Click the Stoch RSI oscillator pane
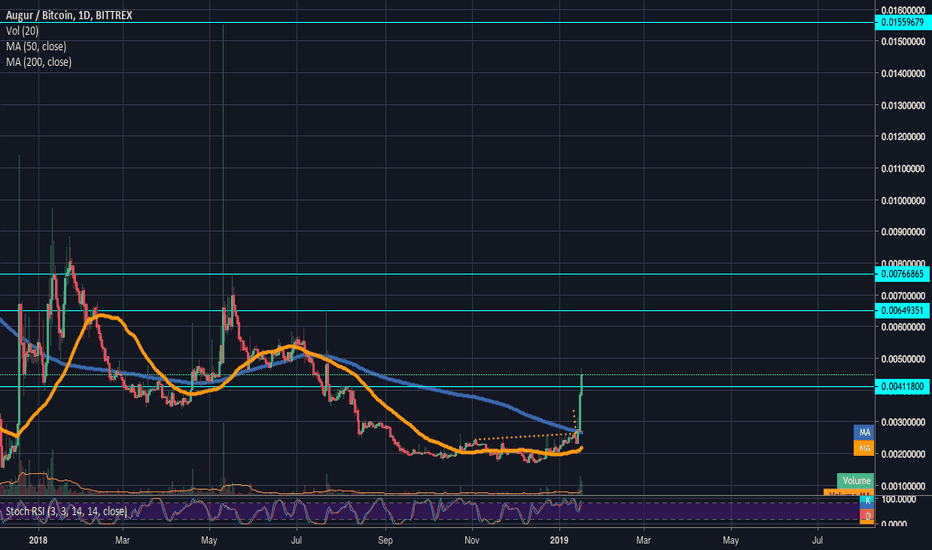 tap(437, 511)
